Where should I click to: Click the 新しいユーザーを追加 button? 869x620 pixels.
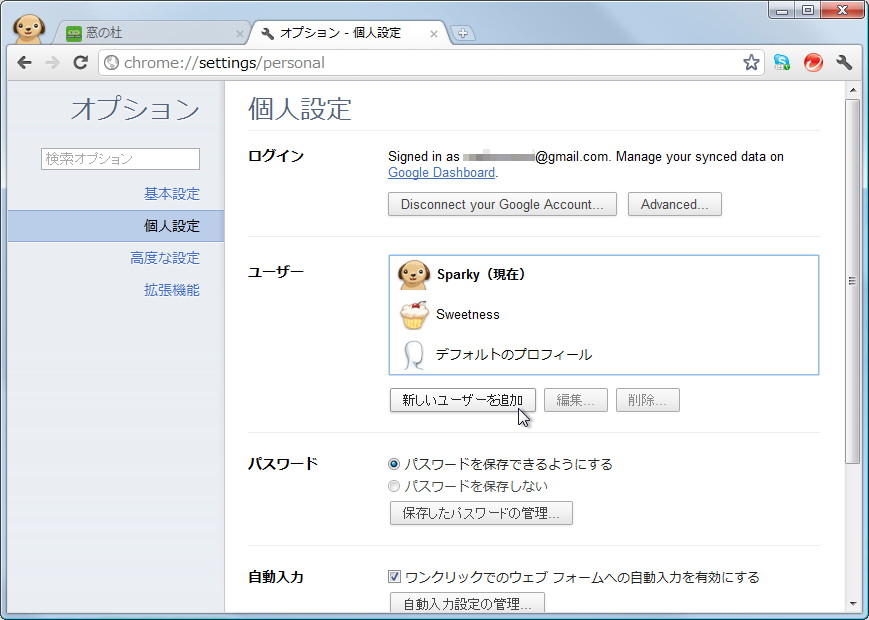point(462,400)
